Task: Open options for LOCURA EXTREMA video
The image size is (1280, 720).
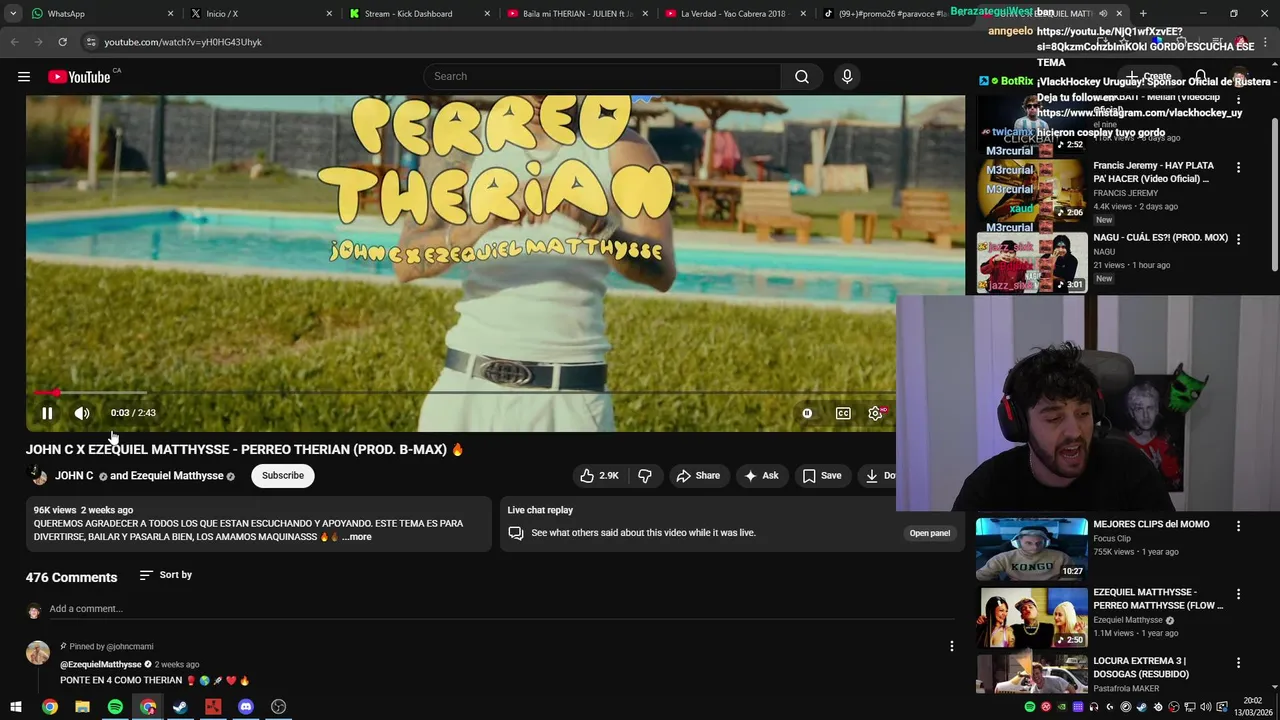Action: 1238,663
